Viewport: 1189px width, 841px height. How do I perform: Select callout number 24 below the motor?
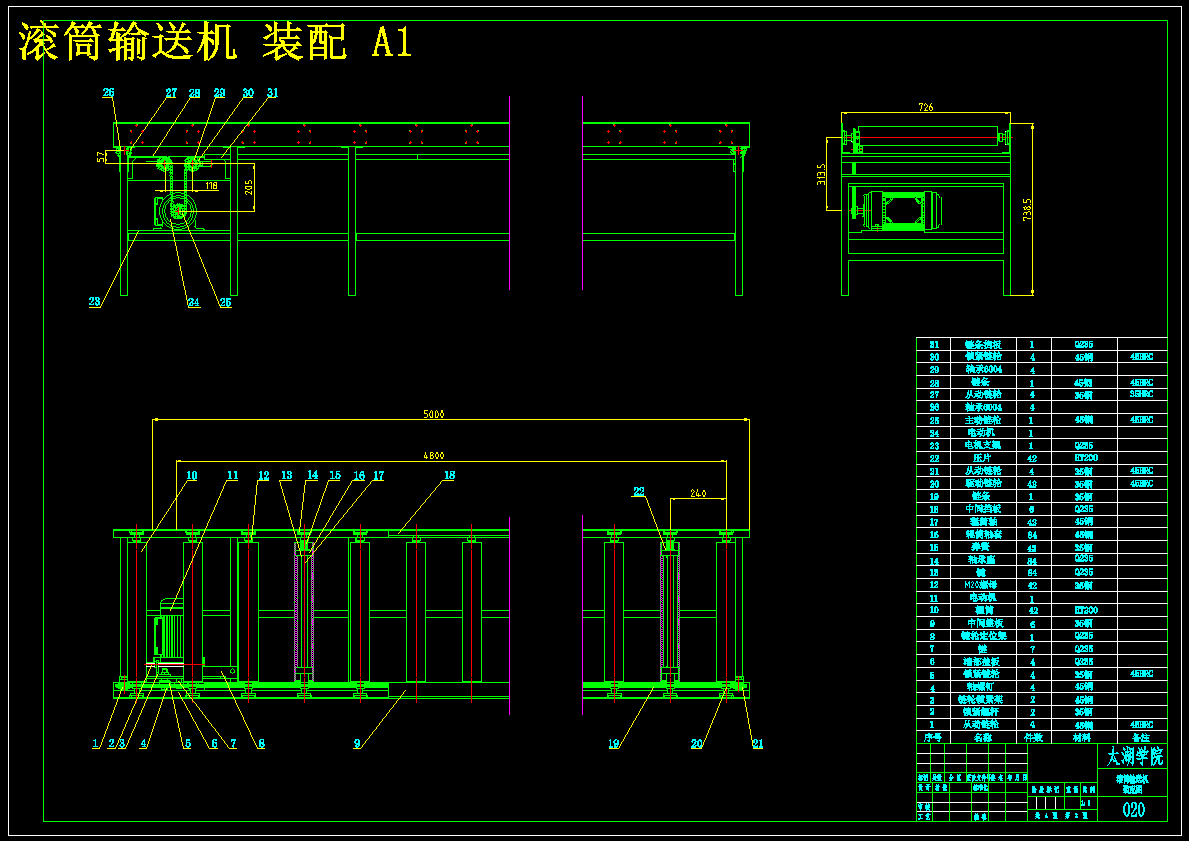click(194, 303)
